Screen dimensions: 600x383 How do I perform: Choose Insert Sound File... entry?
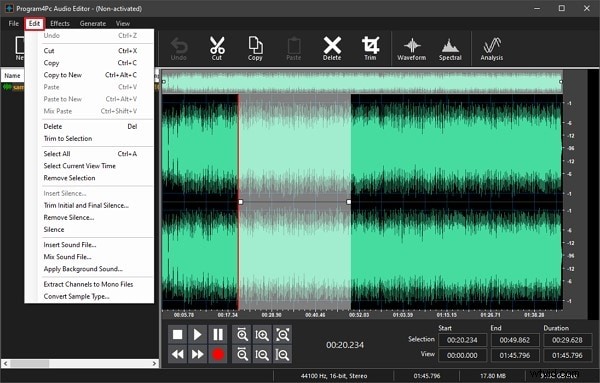tap(89, 244)
